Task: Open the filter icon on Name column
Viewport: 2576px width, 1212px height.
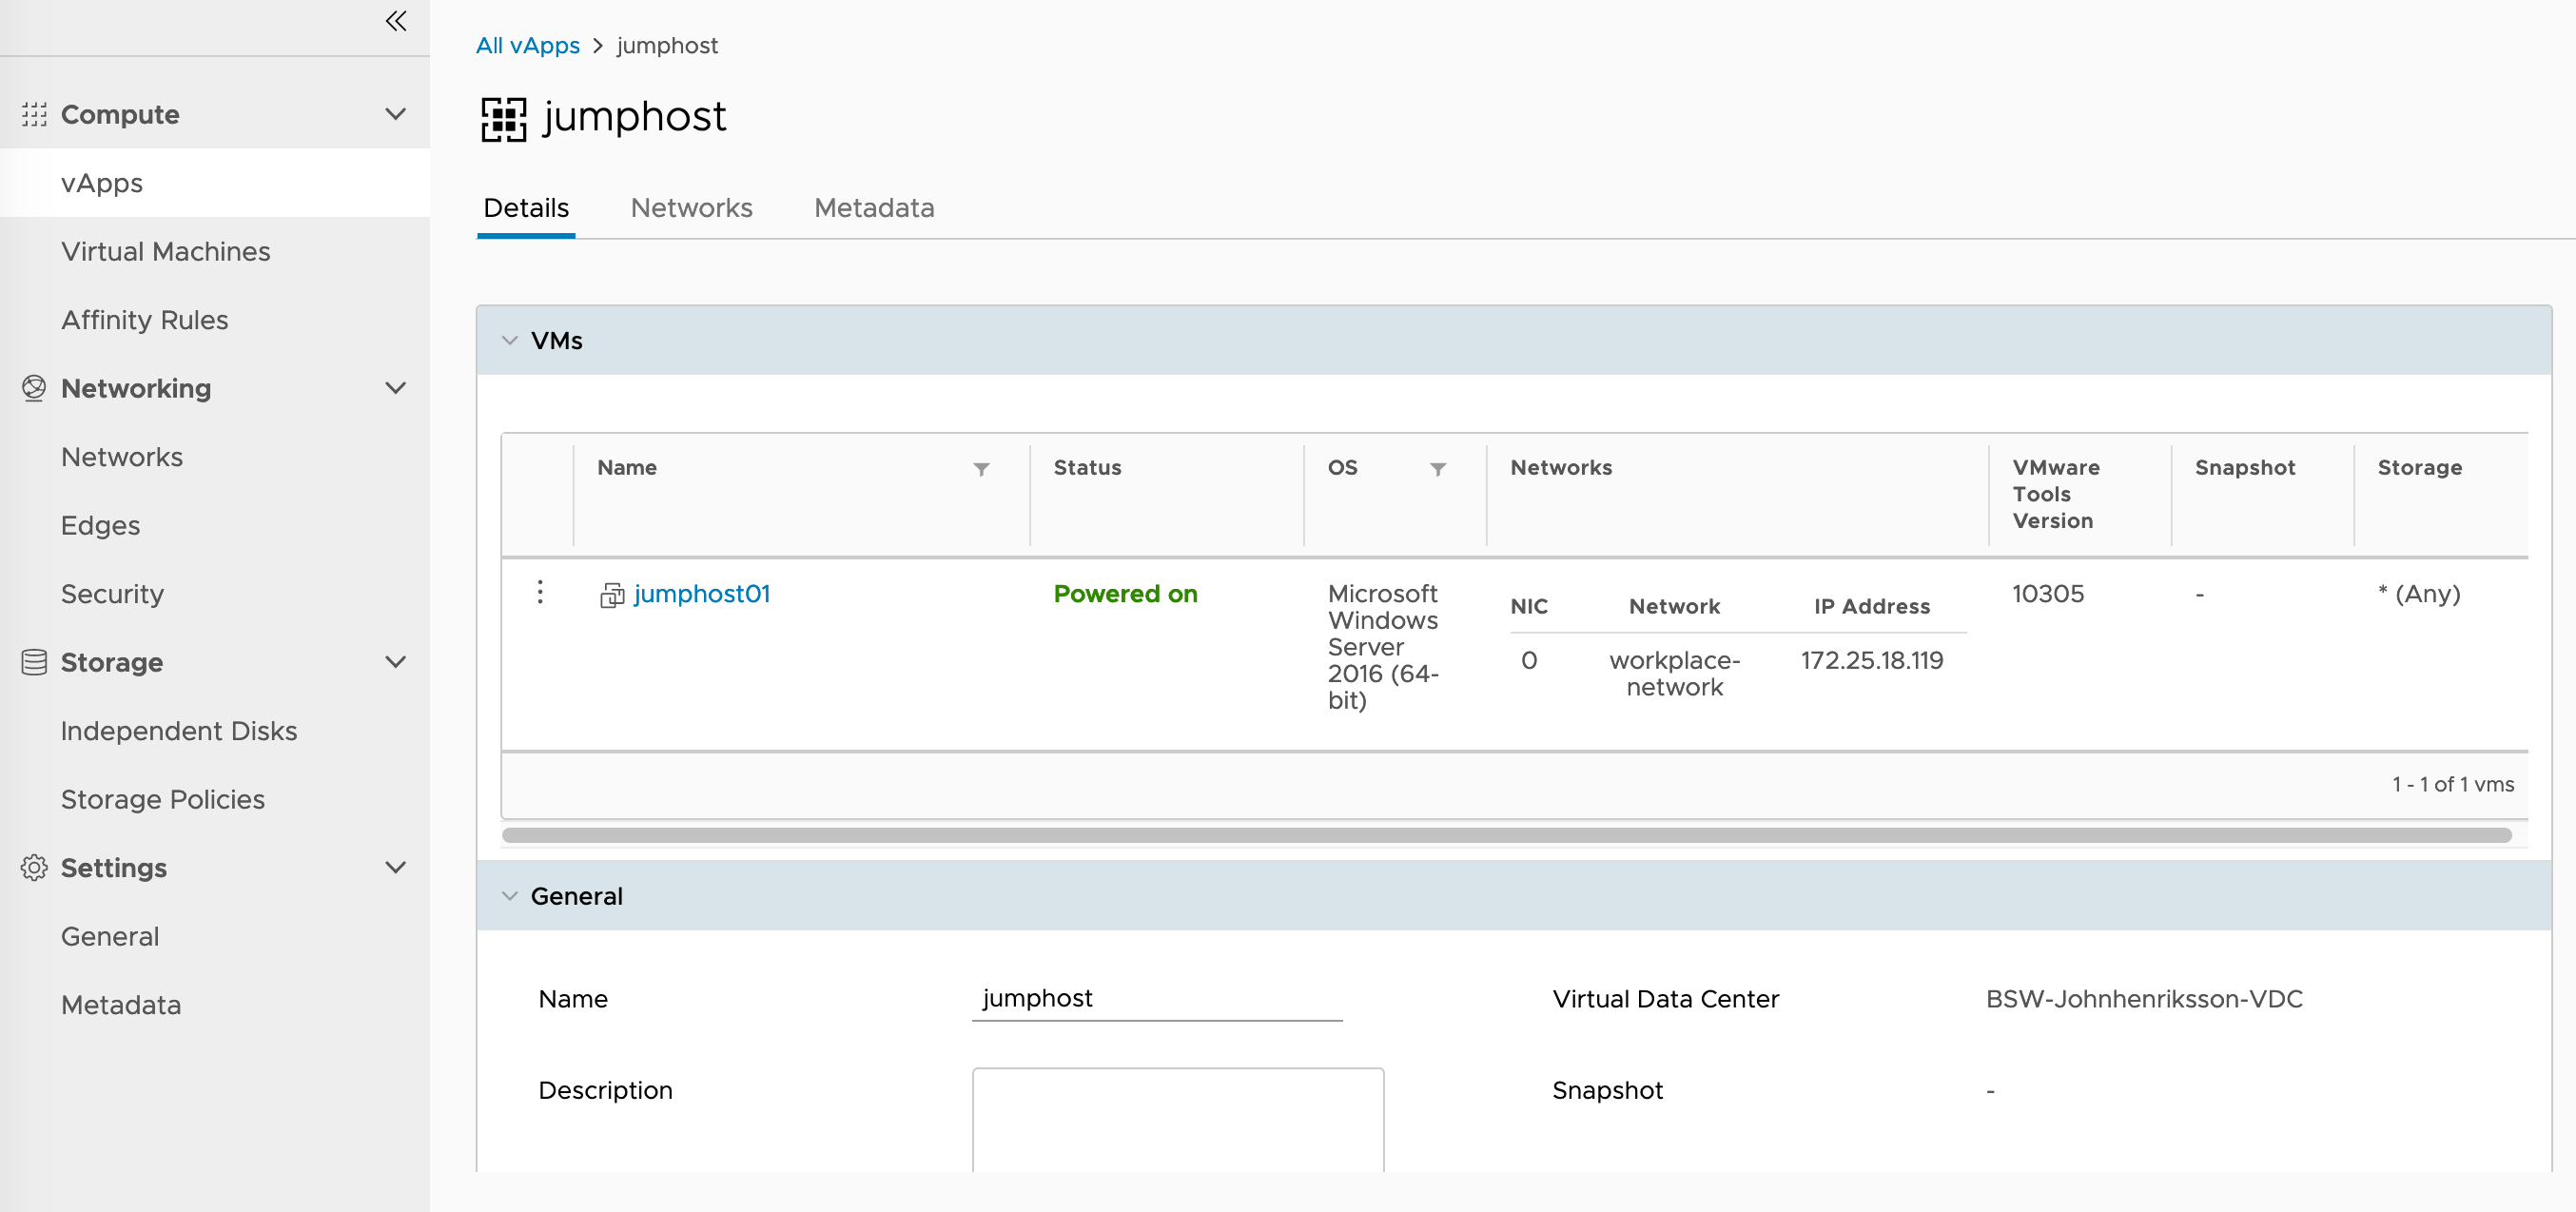Action: click(981, 468)
